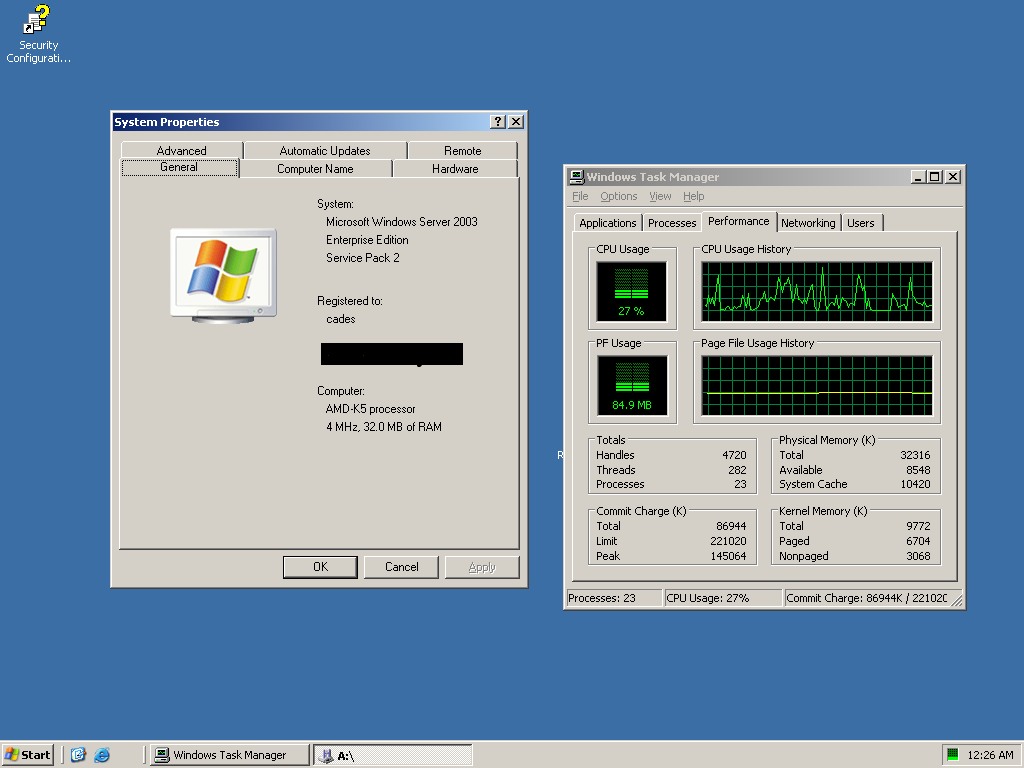Open the Remote tab
This screenshot has width=1024, height=768.
pos(462,150)
